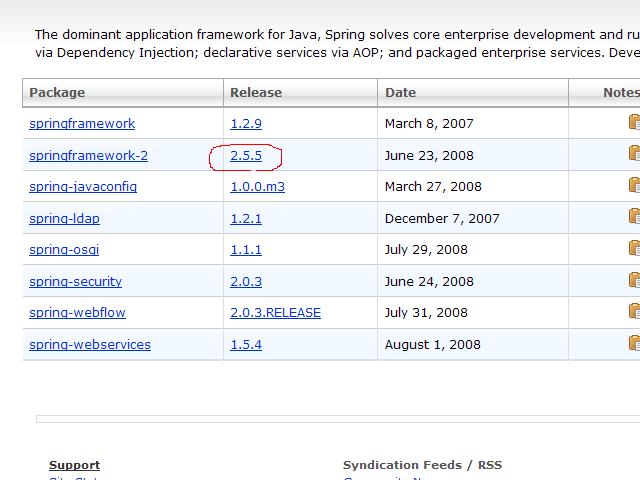Viewport: 640px width, 480px height.
Task: Select the date March 27, 2008
Action: 433,187
